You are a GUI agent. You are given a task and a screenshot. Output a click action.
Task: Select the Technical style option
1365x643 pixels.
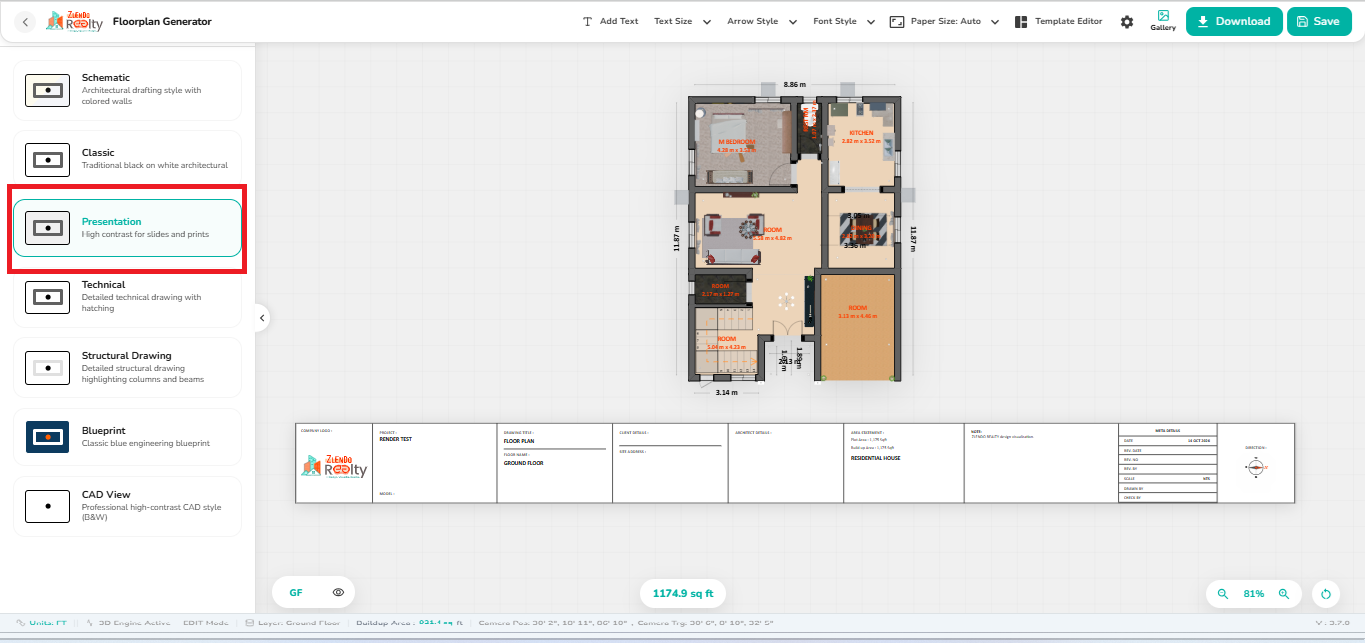[128, 296]
